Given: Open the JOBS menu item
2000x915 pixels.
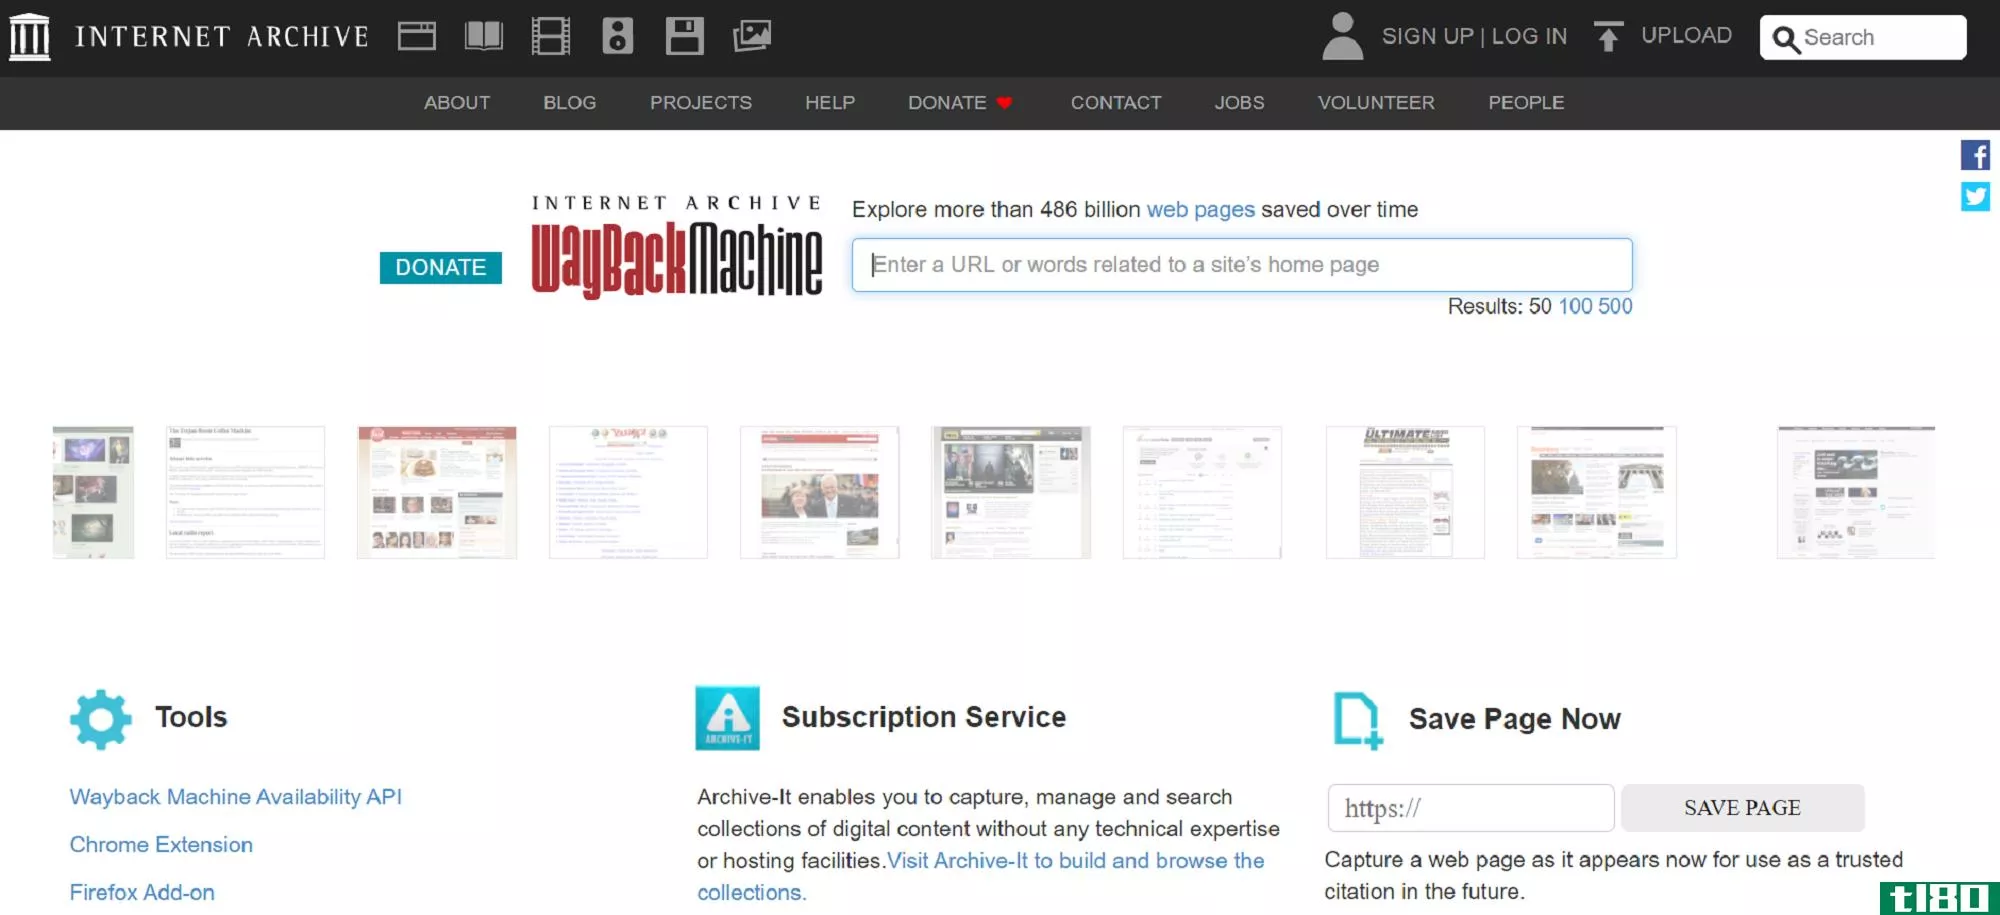Looking at the screenshot, I should (1239, 103).
